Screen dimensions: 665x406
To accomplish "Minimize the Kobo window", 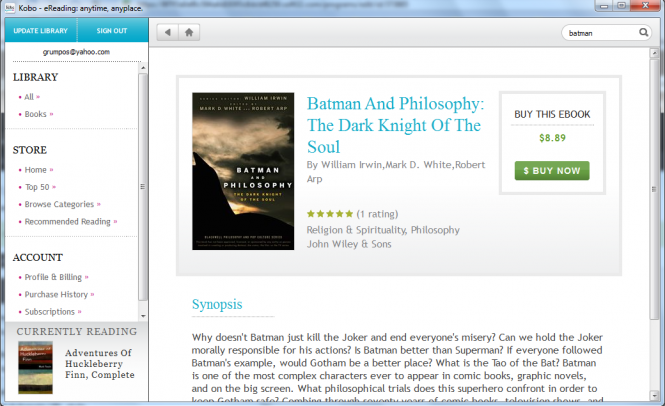I will click(x=604, y=6).
